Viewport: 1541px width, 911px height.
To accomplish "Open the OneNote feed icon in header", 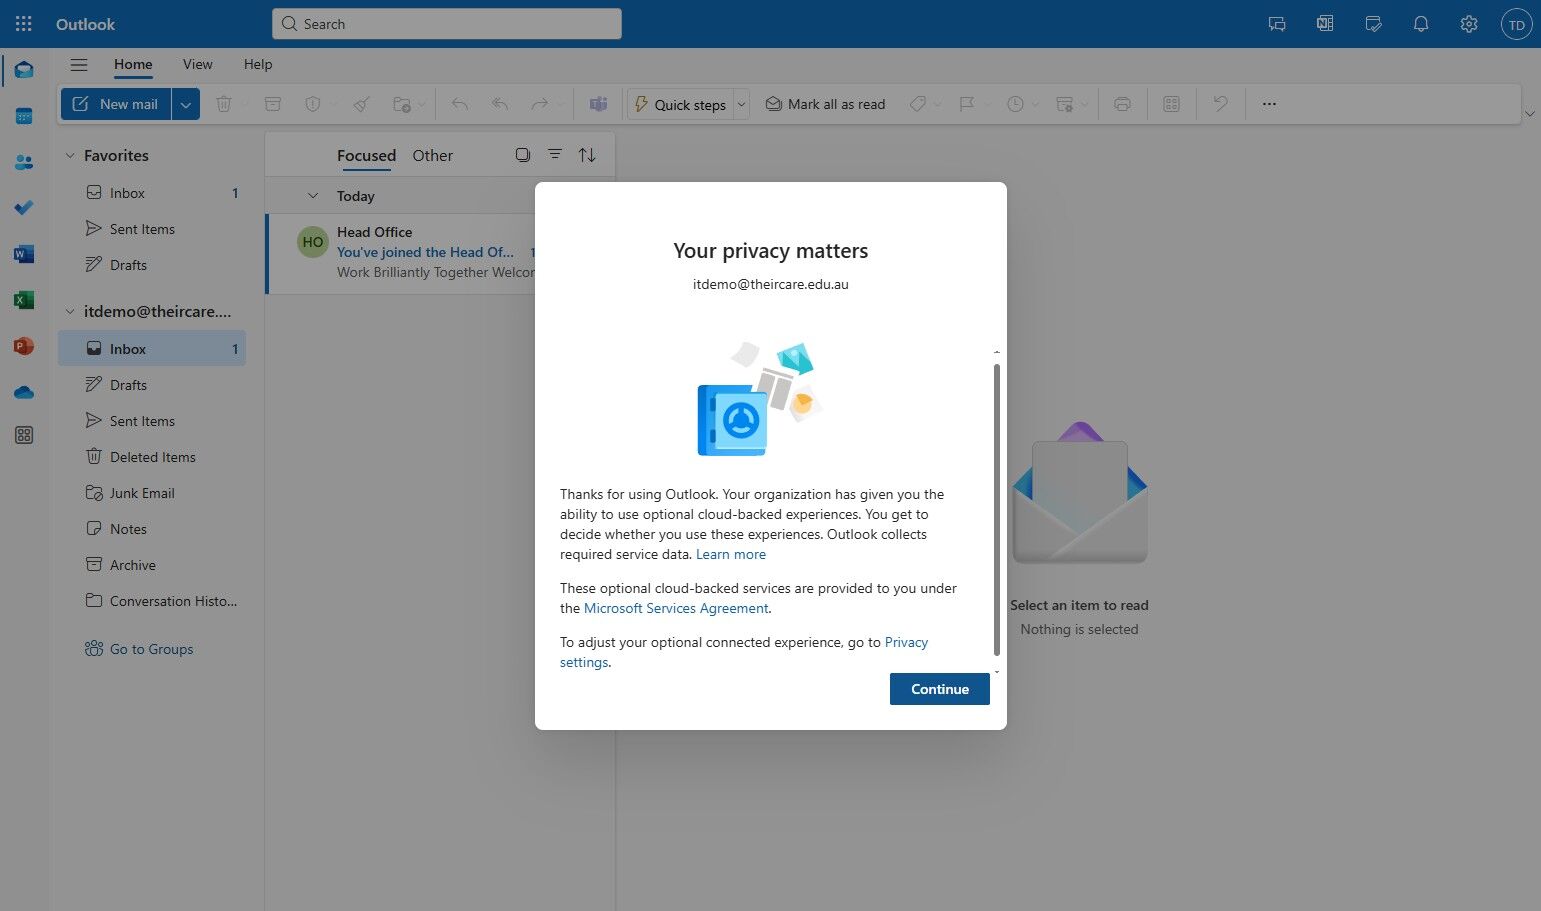I will pyautogui.click(x=1325, y=24).
